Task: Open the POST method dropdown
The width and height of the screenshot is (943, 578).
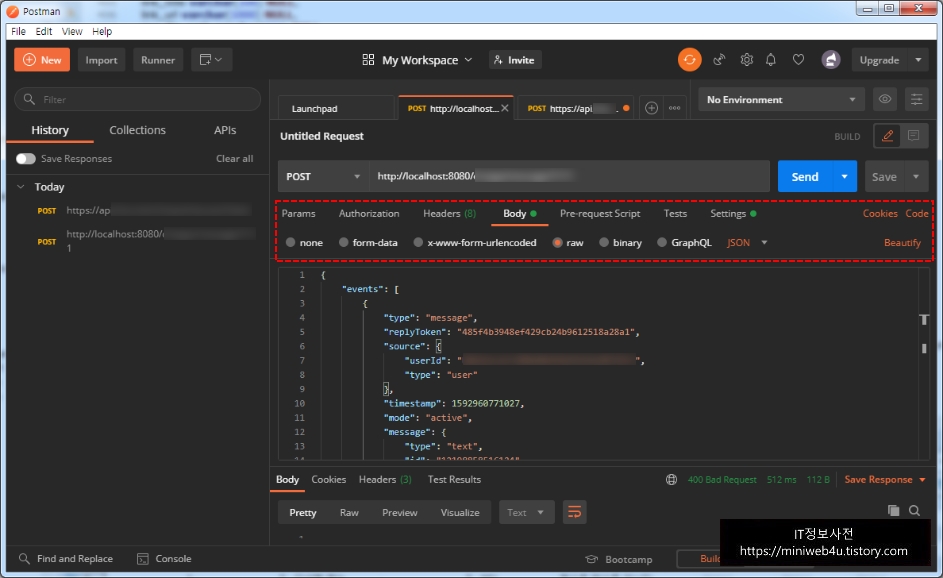Action: [323, 176]
